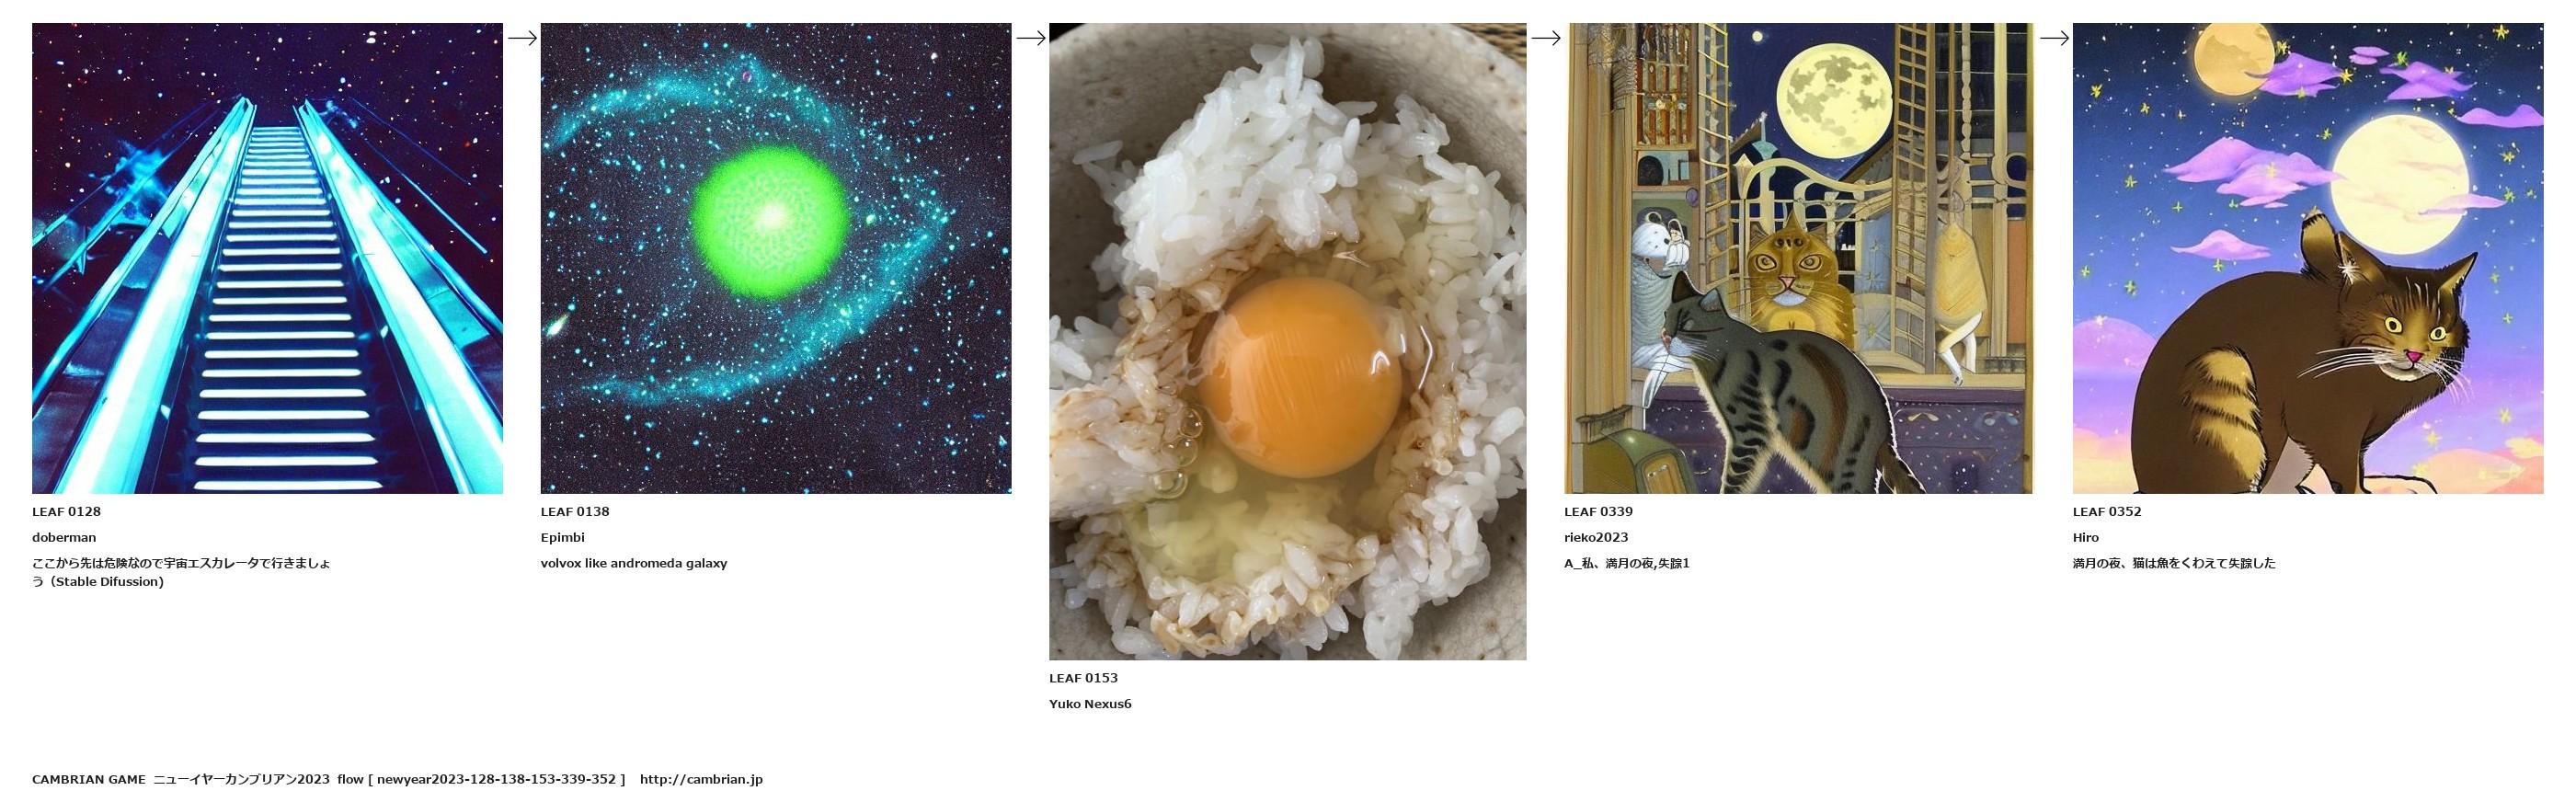Click the arrow between galaxy and egg rice images

[1031, 38]
